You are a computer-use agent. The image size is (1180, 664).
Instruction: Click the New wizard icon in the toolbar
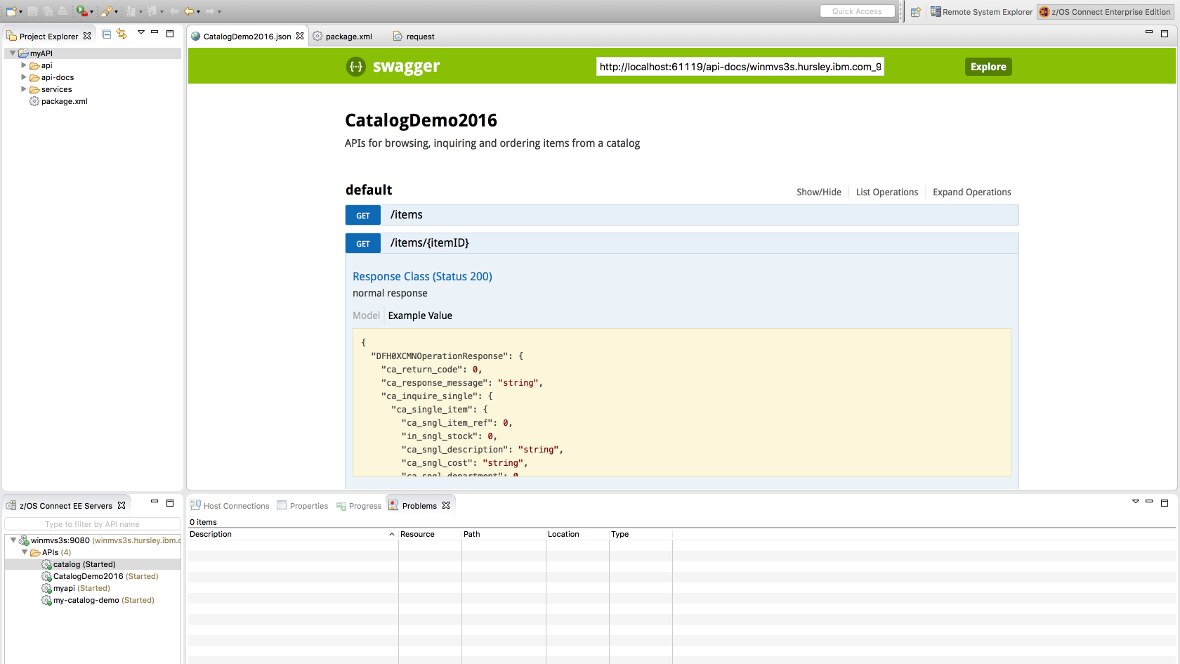[10, 10]
